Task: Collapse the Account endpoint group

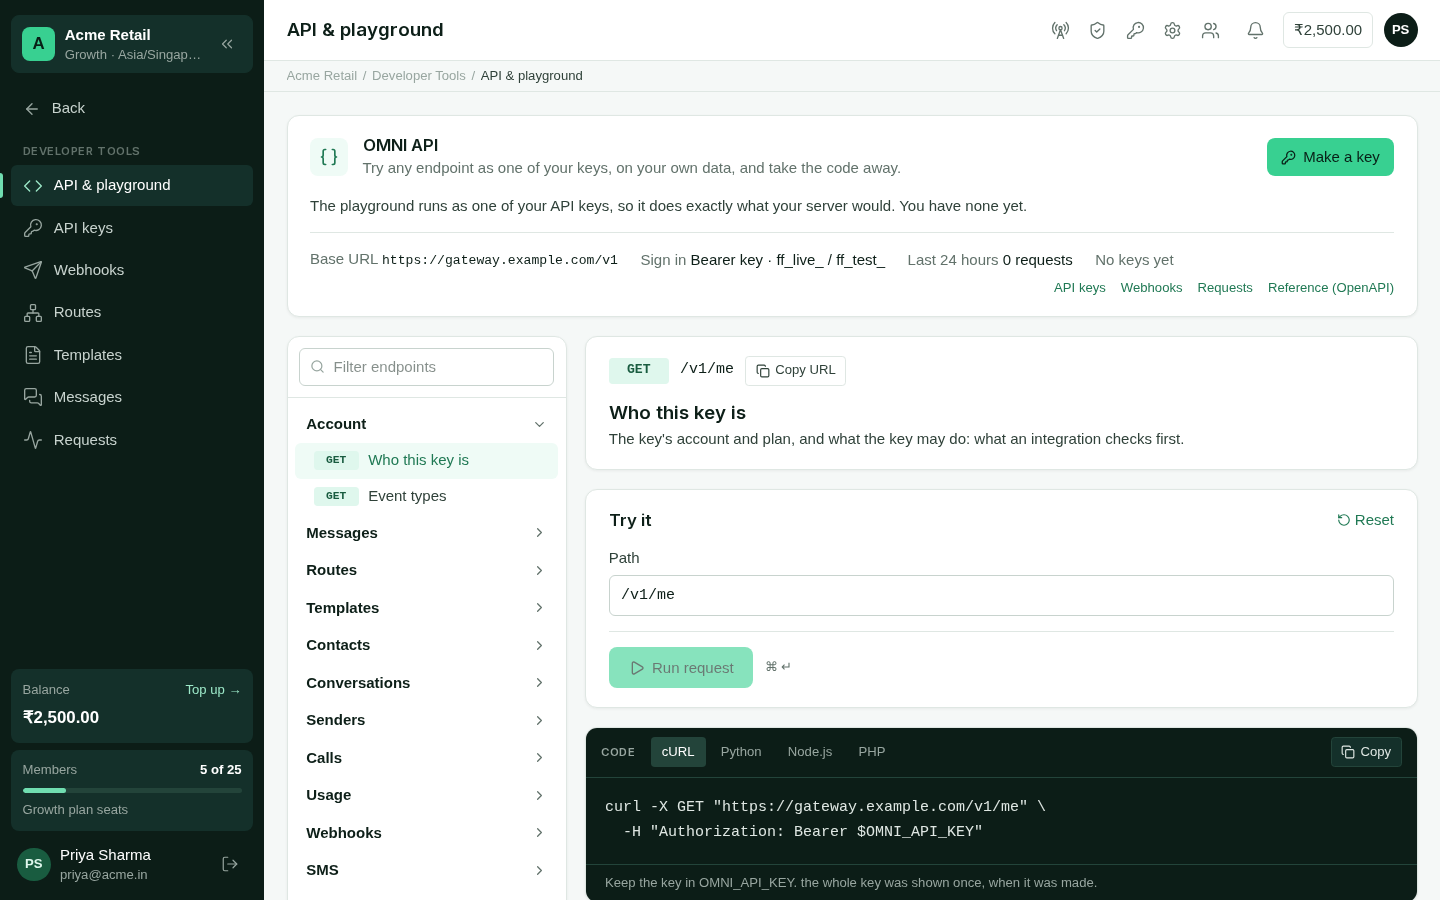Action: click(427, 424)
